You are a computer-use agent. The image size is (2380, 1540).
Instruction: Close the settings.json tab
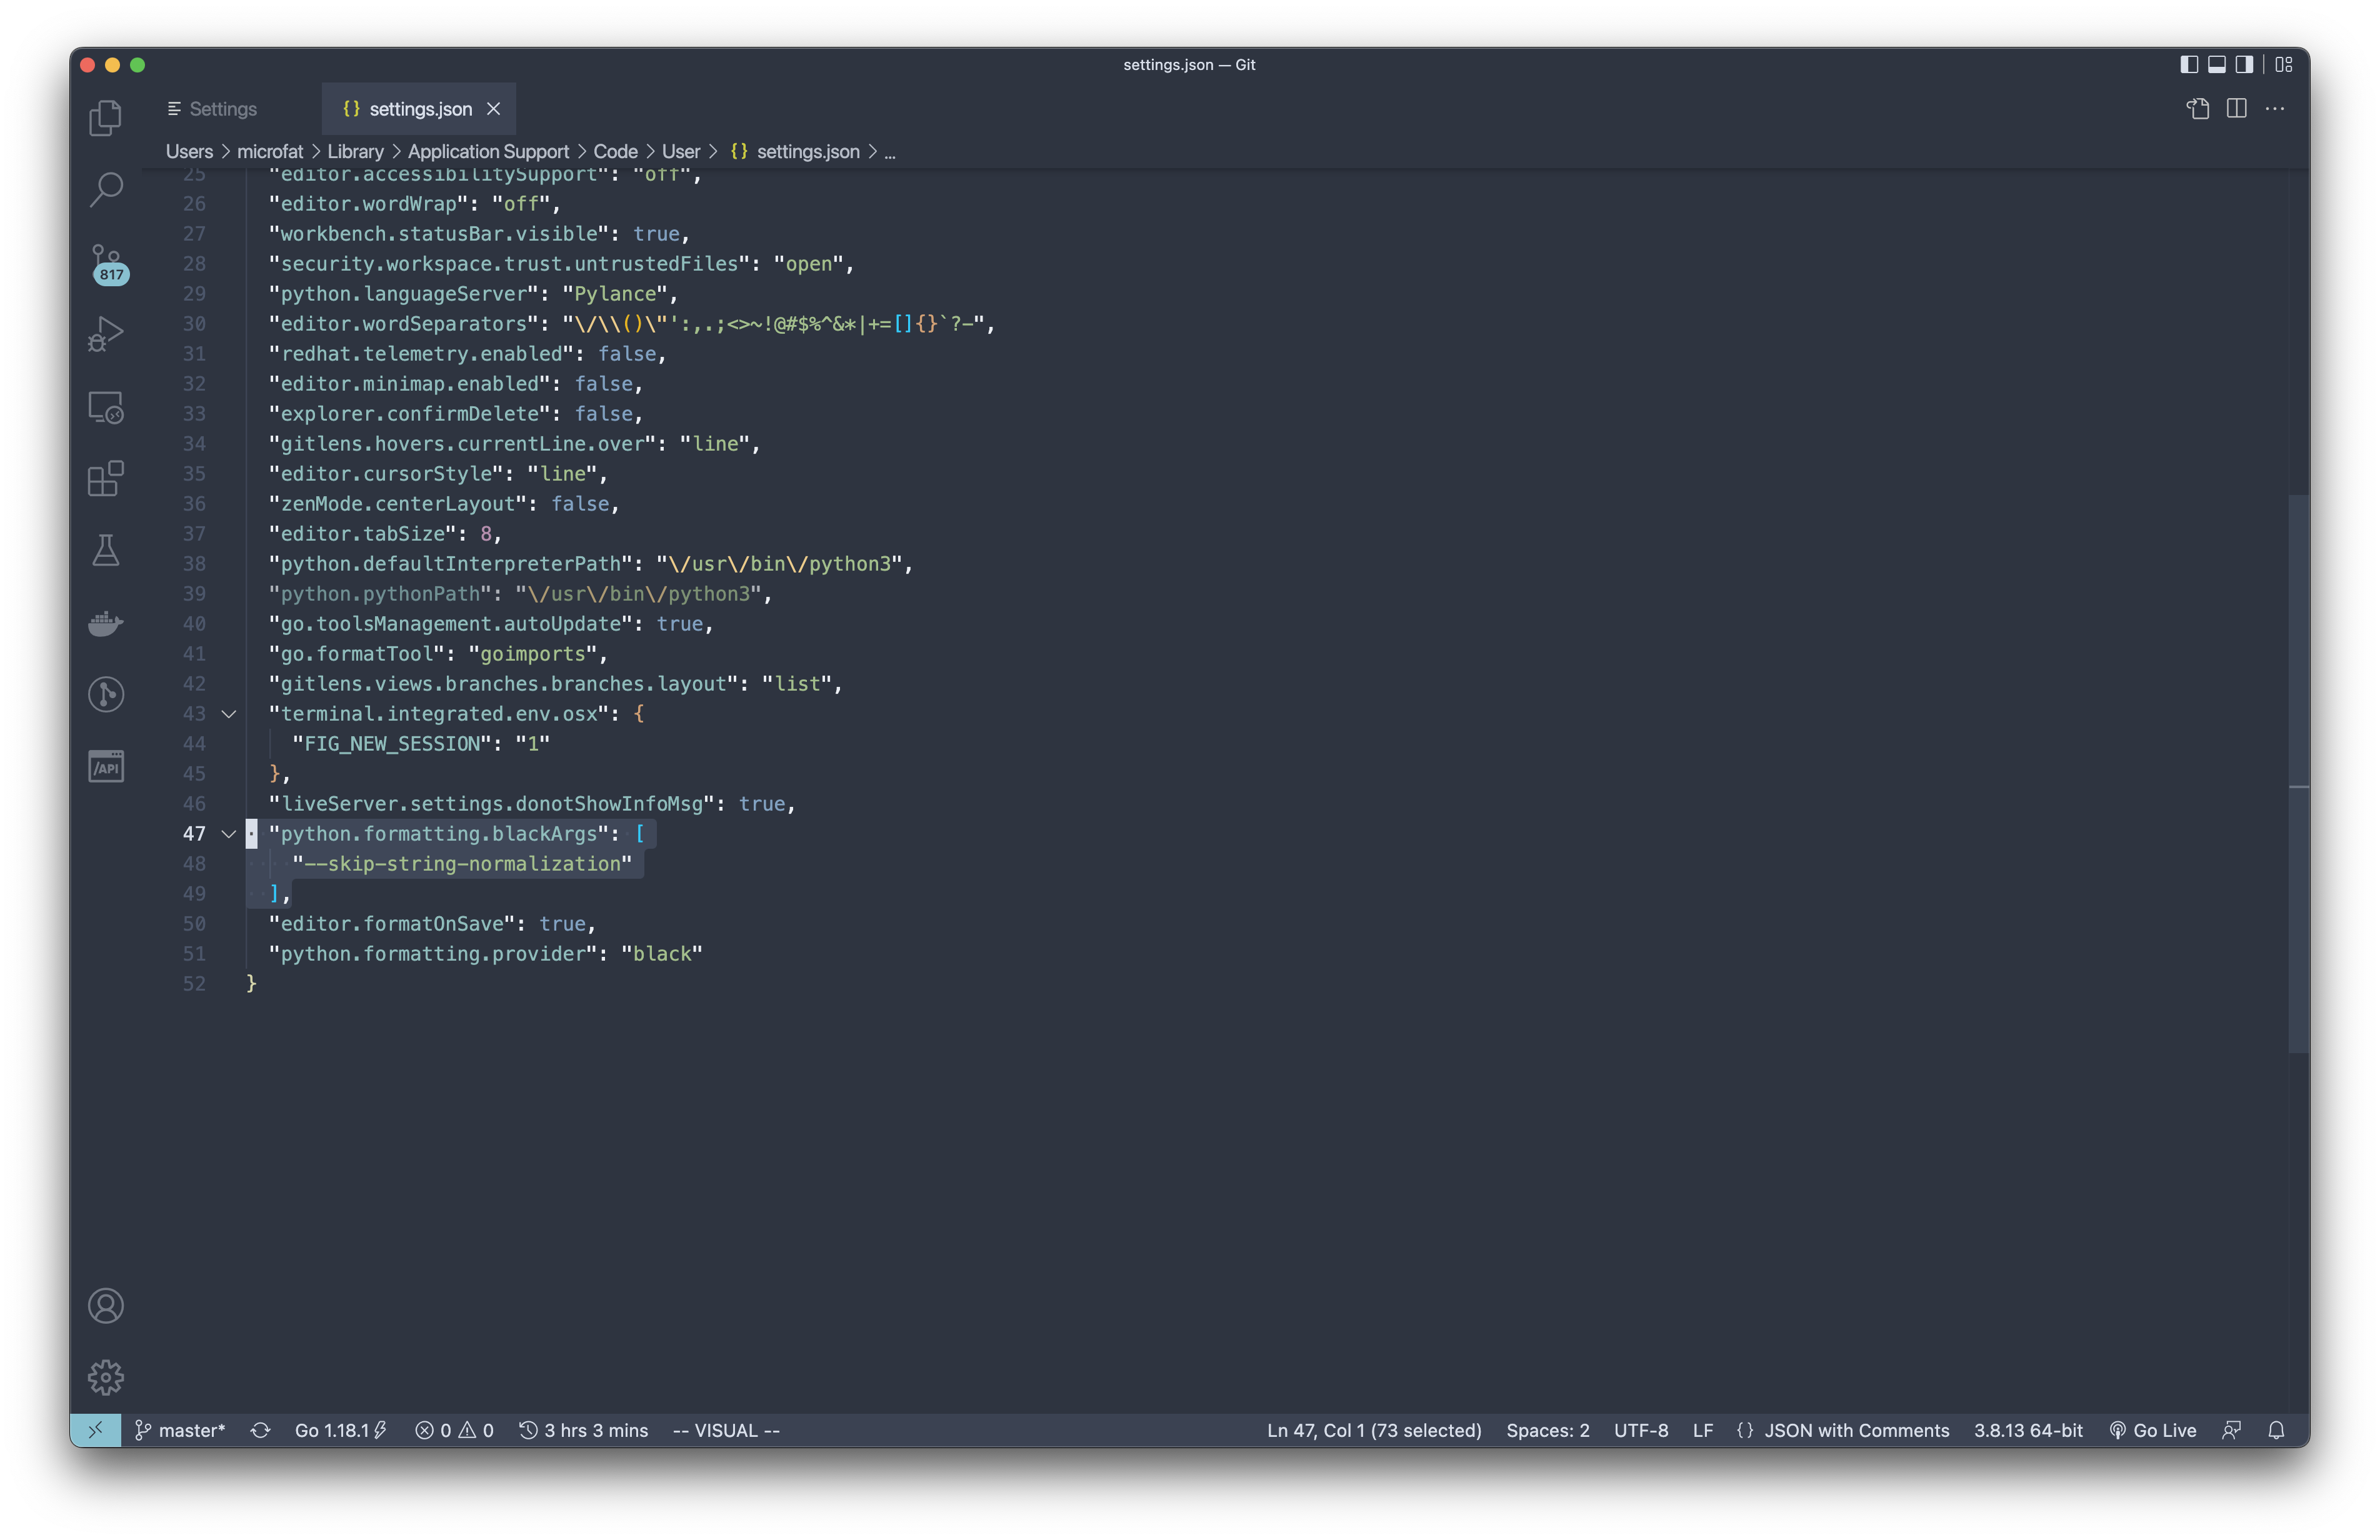tap(493, 109)
